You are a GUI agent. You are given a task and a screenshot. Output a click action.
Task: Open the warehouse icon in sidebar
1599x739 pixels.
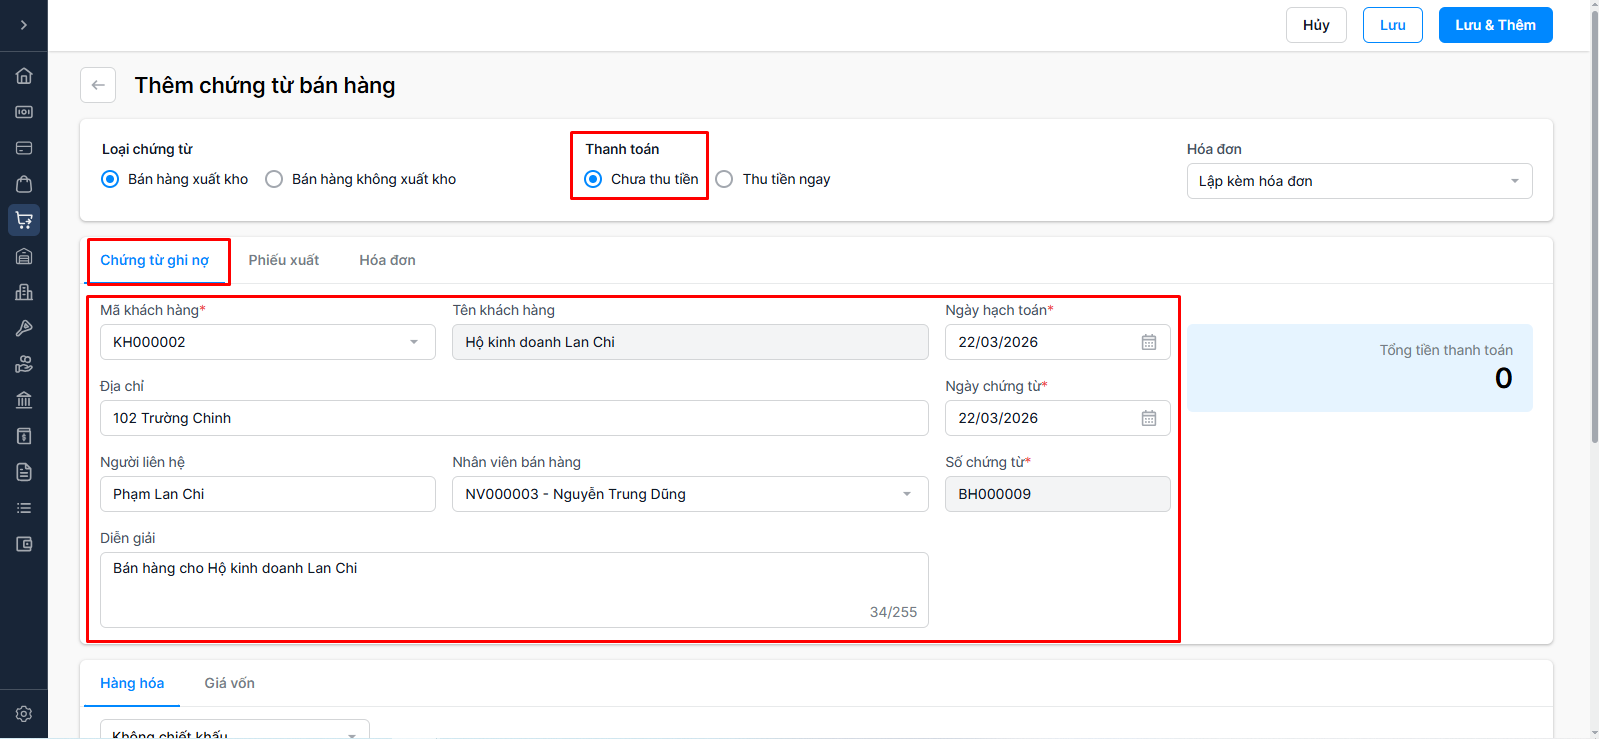[x=24, y=256]
